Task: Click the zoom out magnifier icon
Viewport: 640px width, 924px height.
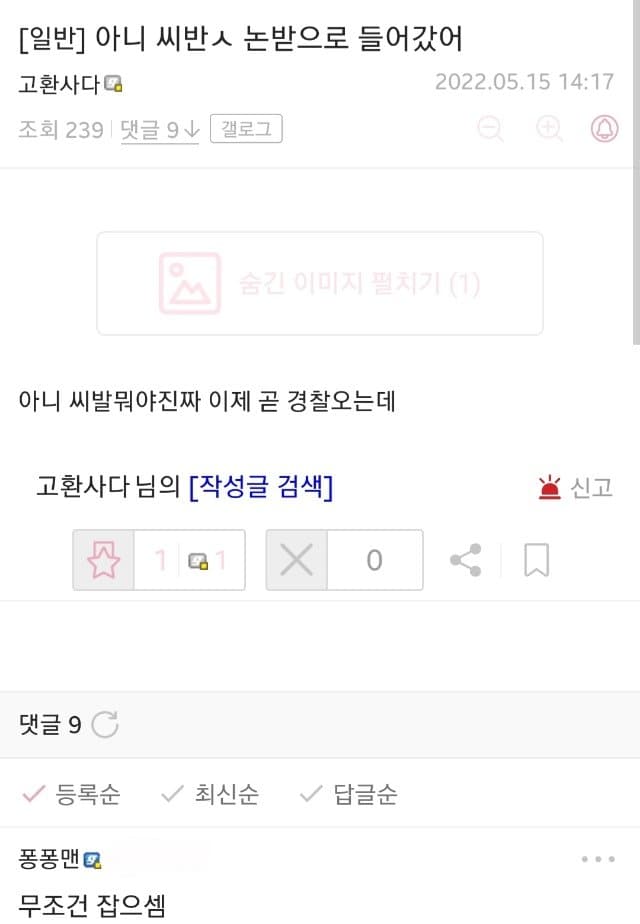Action: tap(490, 129)
